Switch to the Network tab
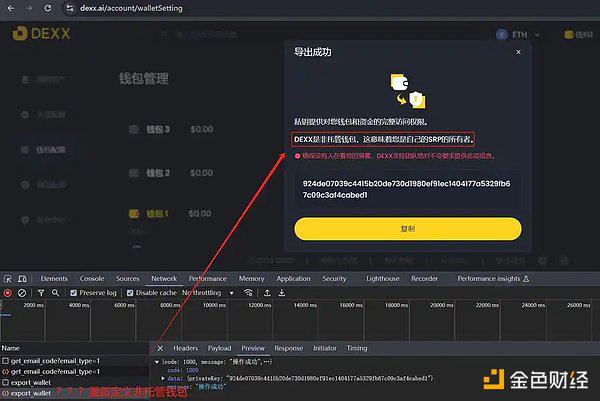Image resolution: width=600 pixels, height=401 pixels. (x=164, y=279)
